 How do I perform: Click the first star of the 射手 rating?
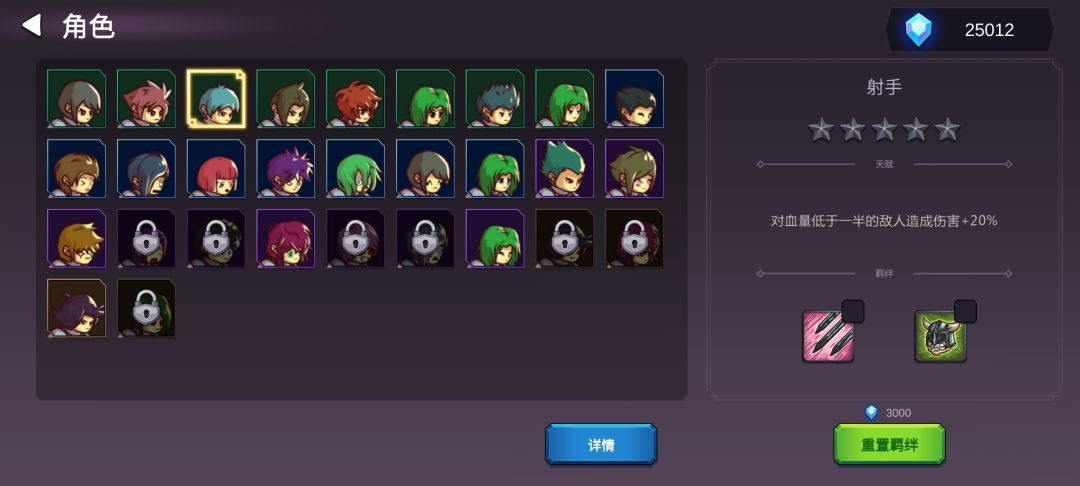[821, 129]
